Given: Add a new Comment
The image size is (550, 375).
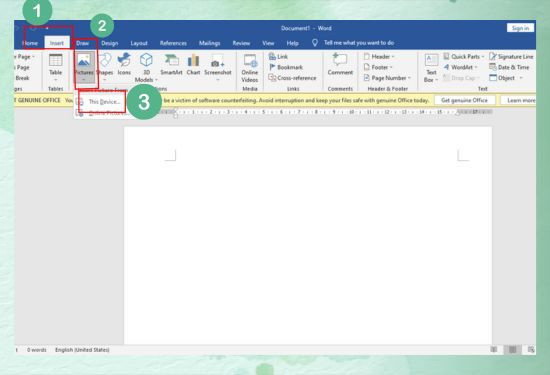Looking at the screenshot, I should click(340, 65).
